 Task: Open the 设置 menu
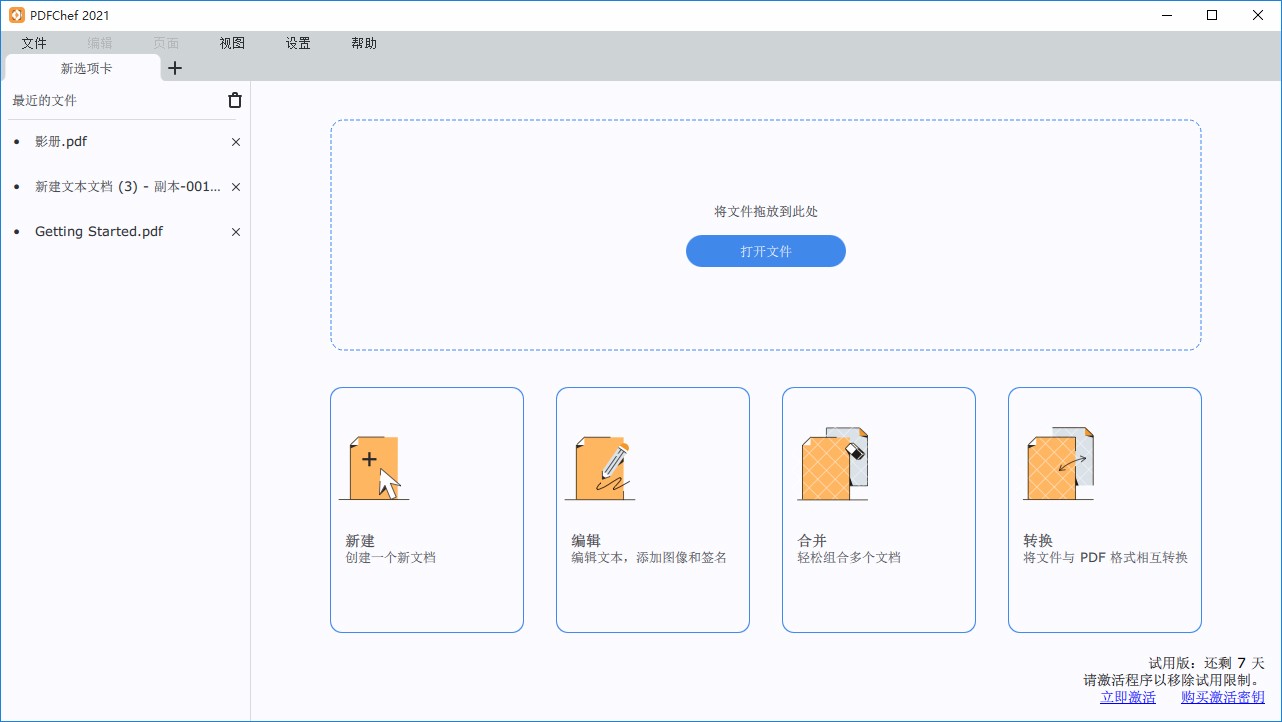click(x=297, y=43)
